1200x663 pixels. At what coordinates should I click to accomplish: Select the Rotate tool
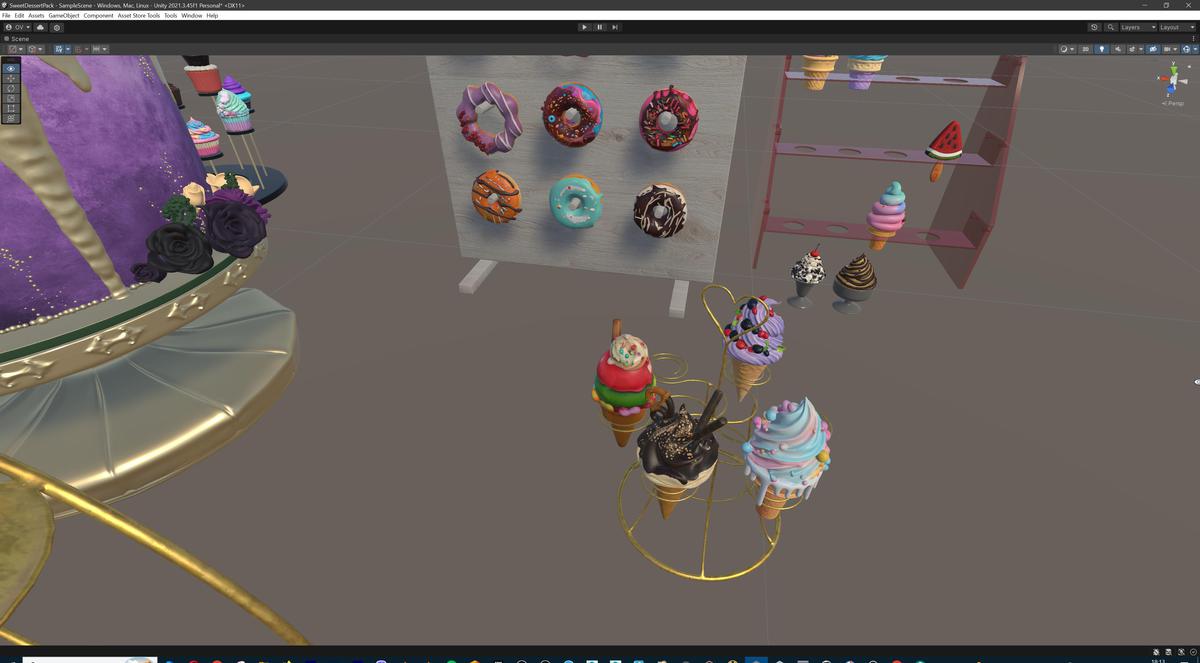(x=10, y=88)
